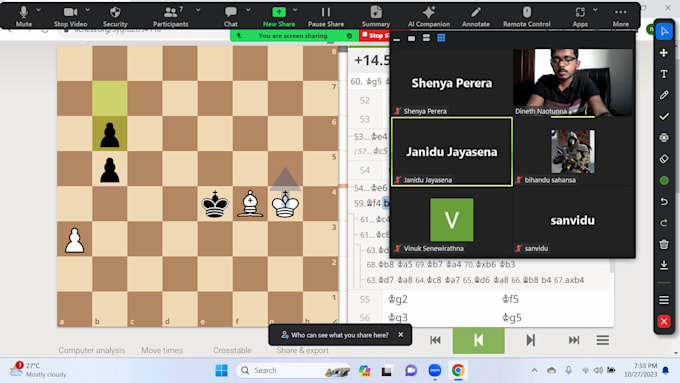The height and width of the screenshot is (383, 680).
Task: Select the white bishop on f4
Action: tap(250, 204)
